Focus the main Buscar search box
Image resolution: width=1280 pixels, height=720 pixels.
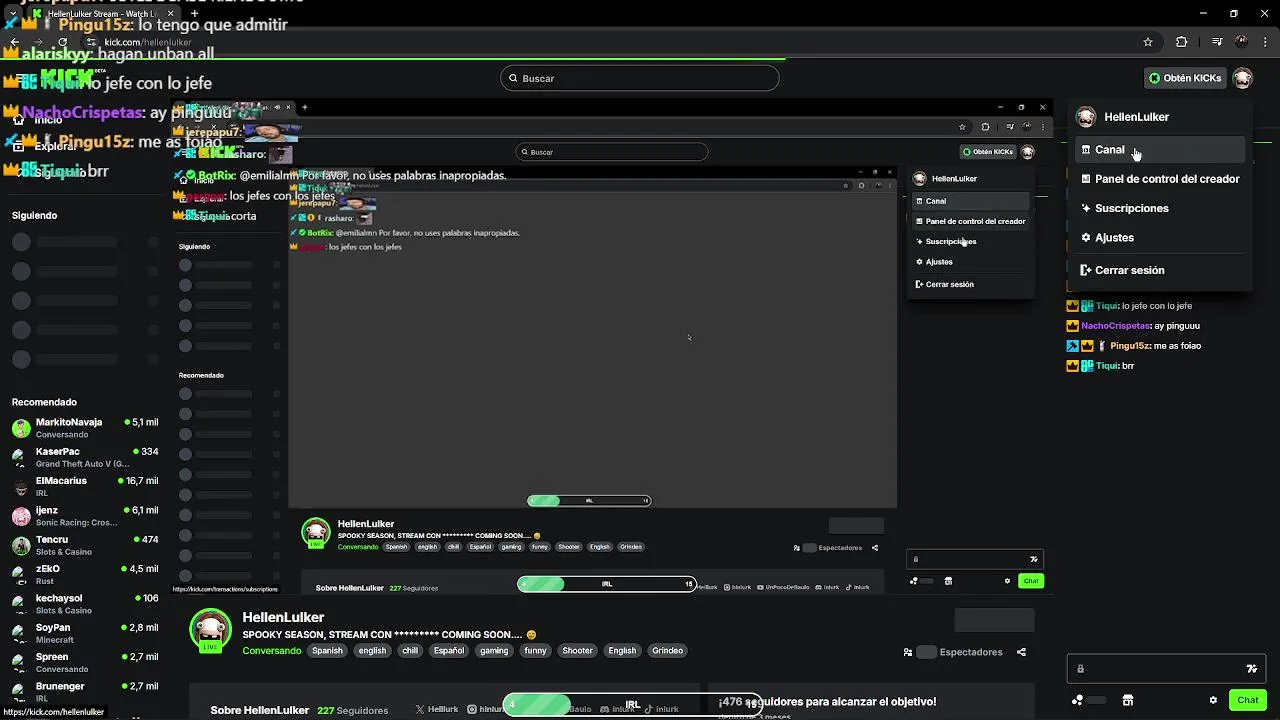(640, 78)
